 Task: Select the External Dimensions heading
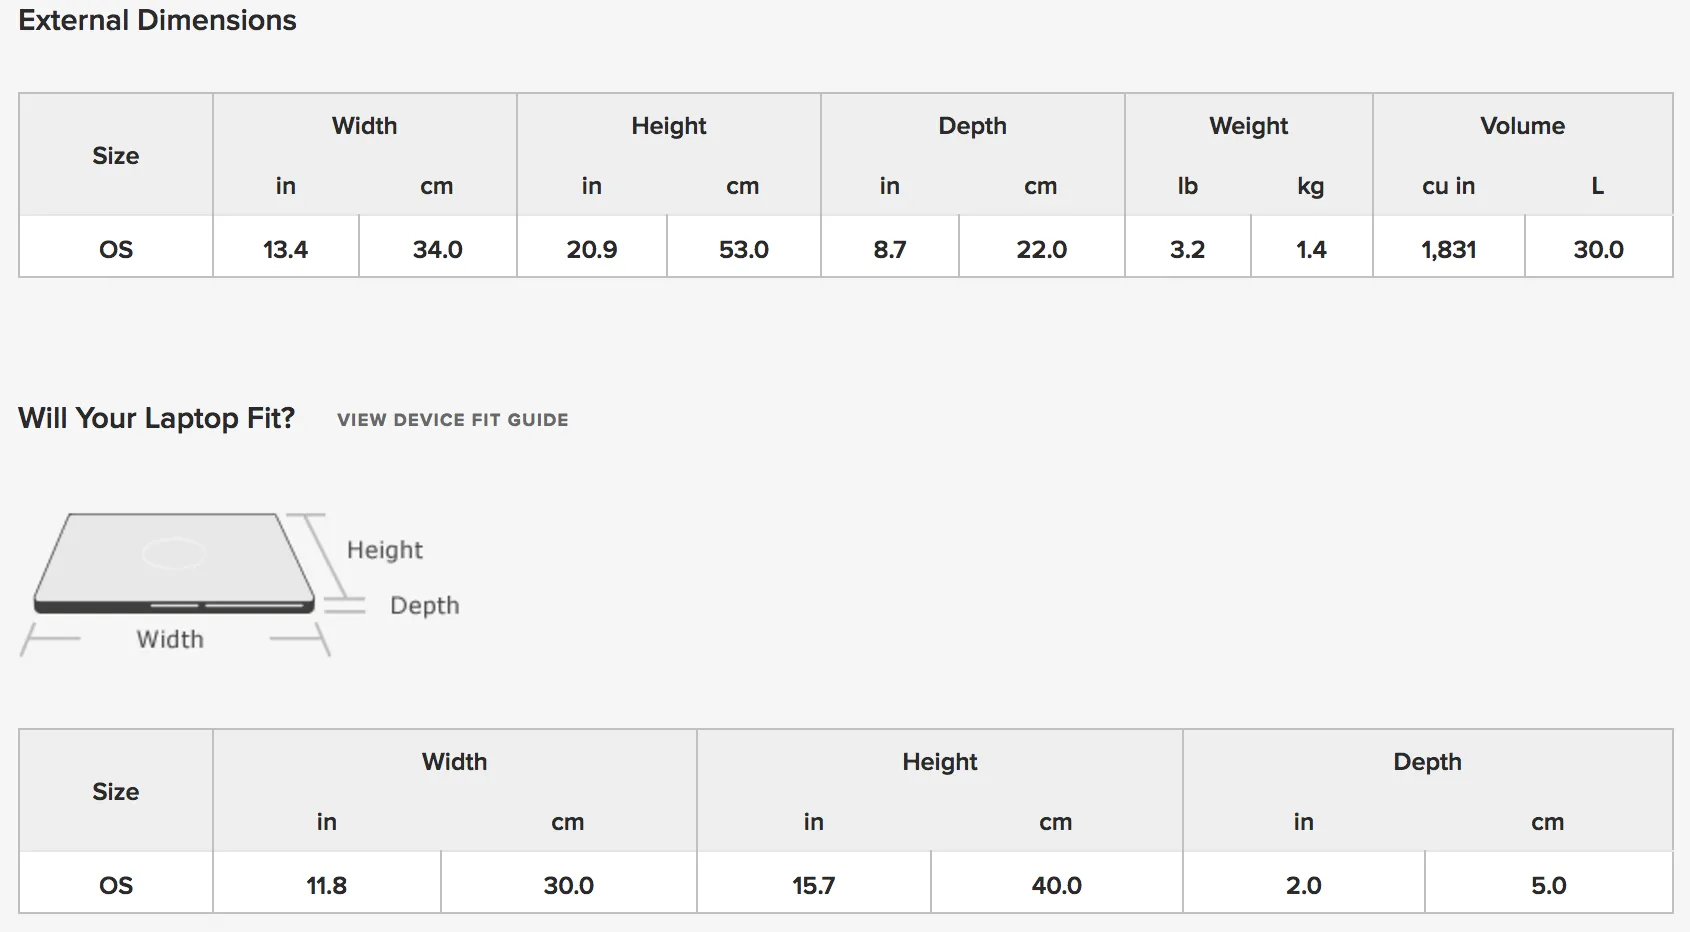157,20
